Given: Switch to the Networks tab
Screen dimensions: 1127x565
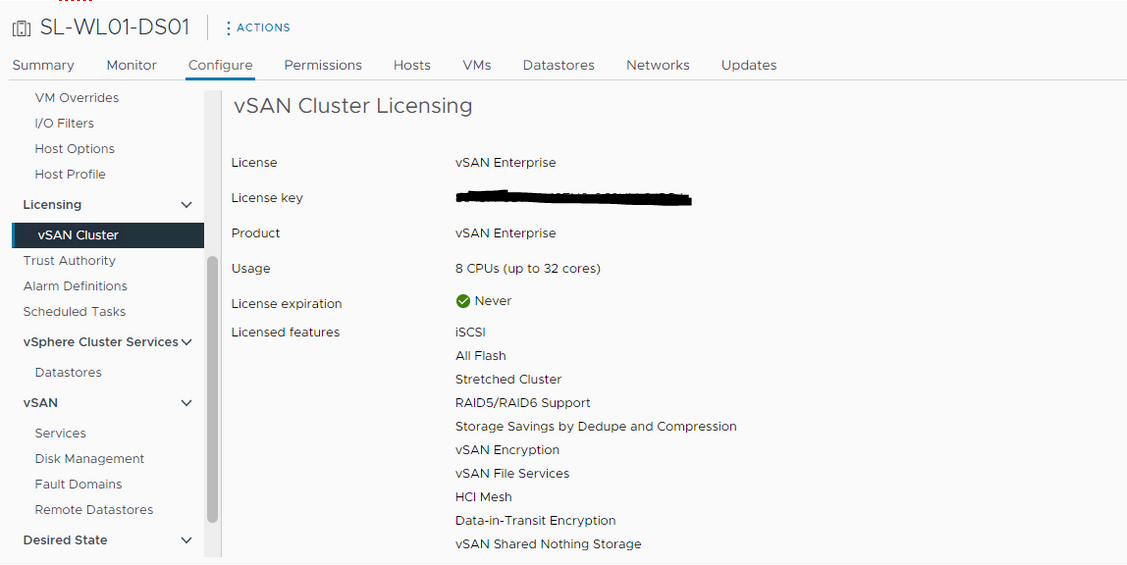Looking at the screenshot, I should (x=658, y=65).
